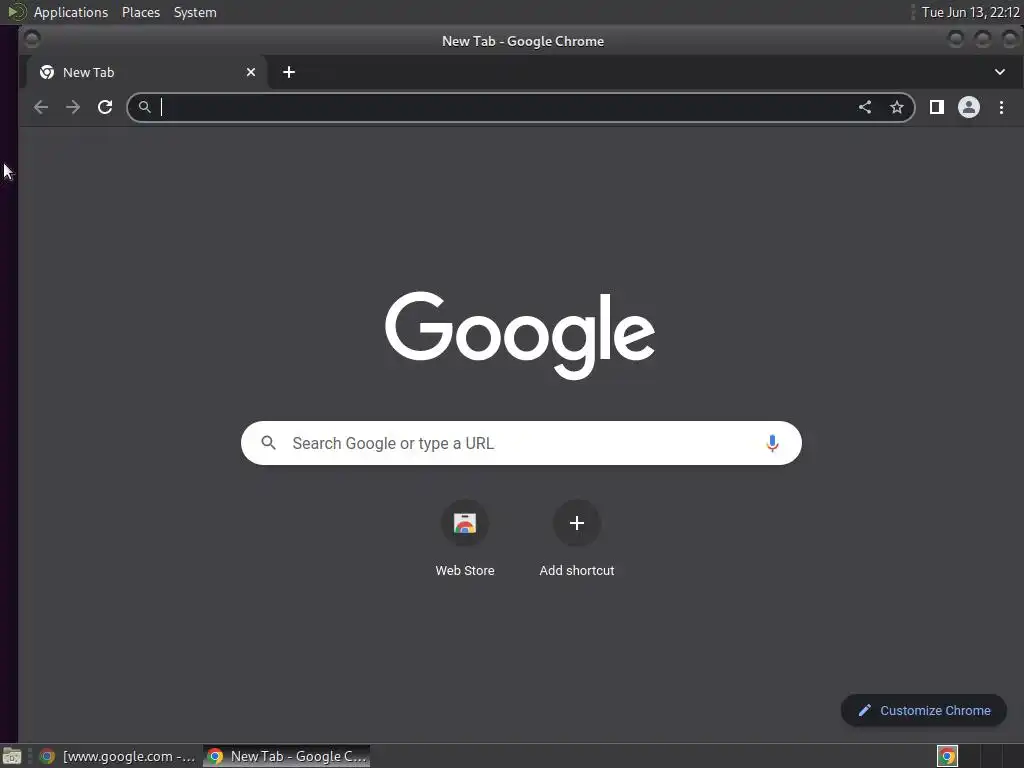Viewport: 1024px width, 768px height.
Task: Start voice search with microphone icon
Action: [772, 443]
